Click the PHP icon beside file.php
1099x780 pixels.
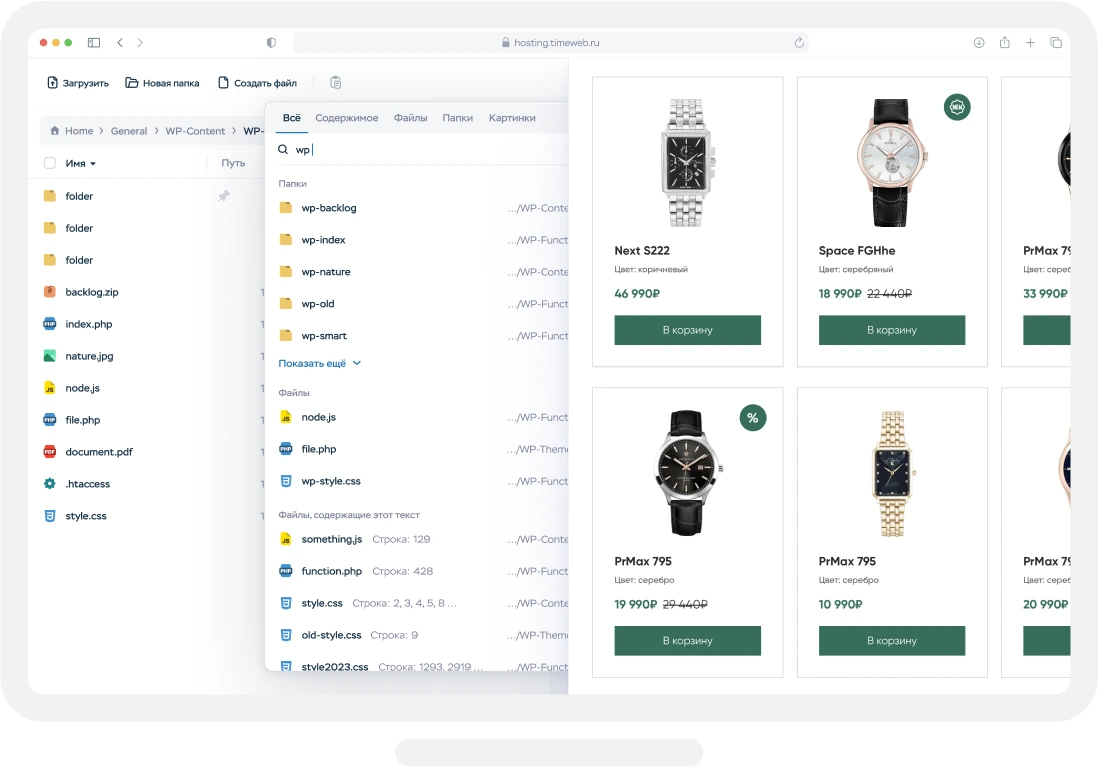pos(48,419)
